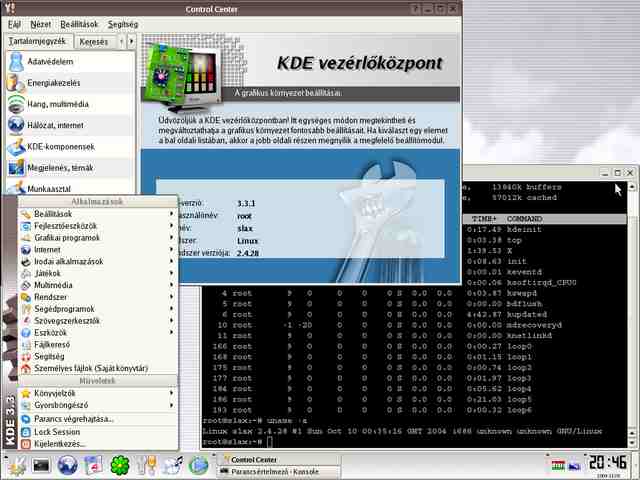Screen dimensions: 640x480
Task: Click the Játékok icon in the K menu
Action: pyautogui.click(x=26, y=273)
